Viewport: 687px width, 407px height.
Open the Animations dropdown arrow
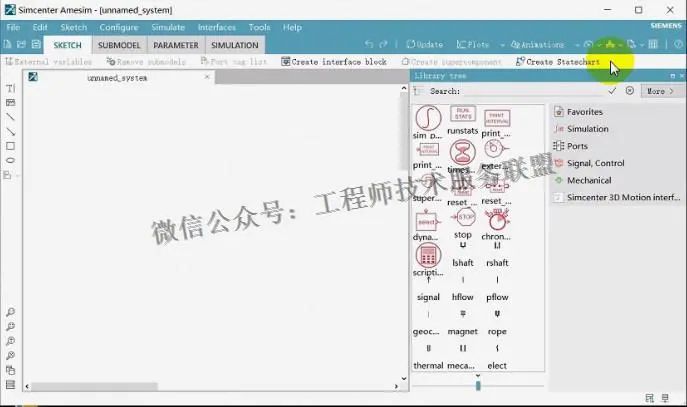577,45
